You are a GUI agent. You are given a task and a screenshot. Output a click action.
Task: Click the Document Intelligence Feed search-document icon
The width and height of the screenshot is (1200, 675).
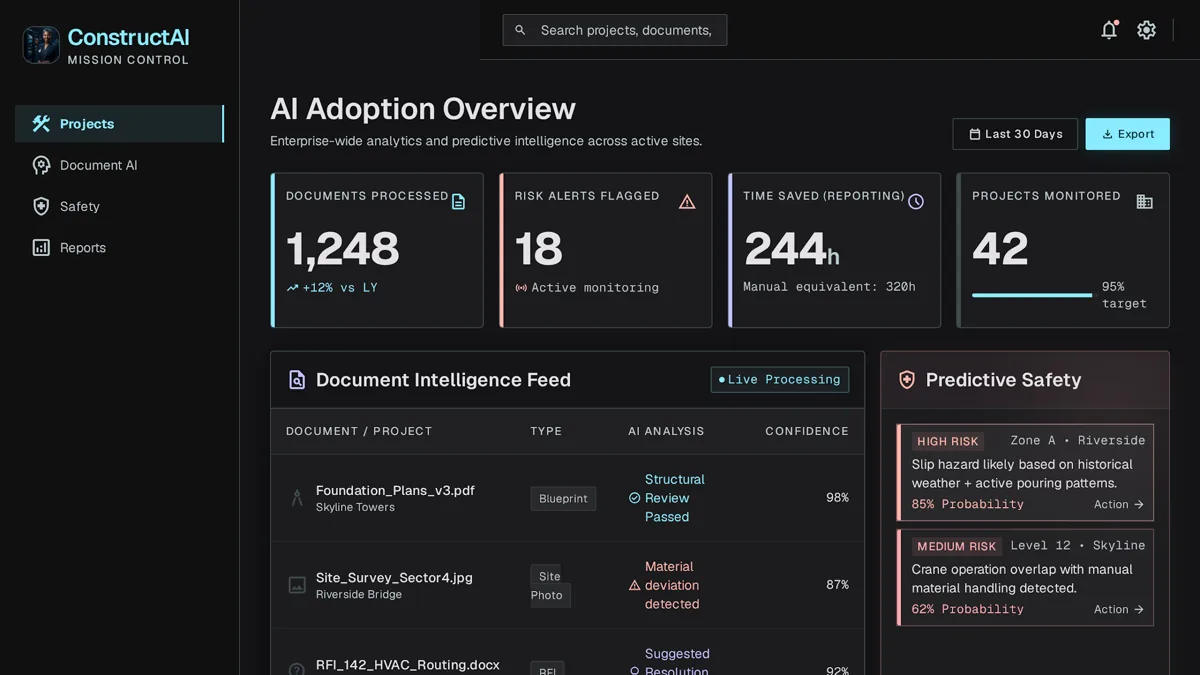(297, 380)
